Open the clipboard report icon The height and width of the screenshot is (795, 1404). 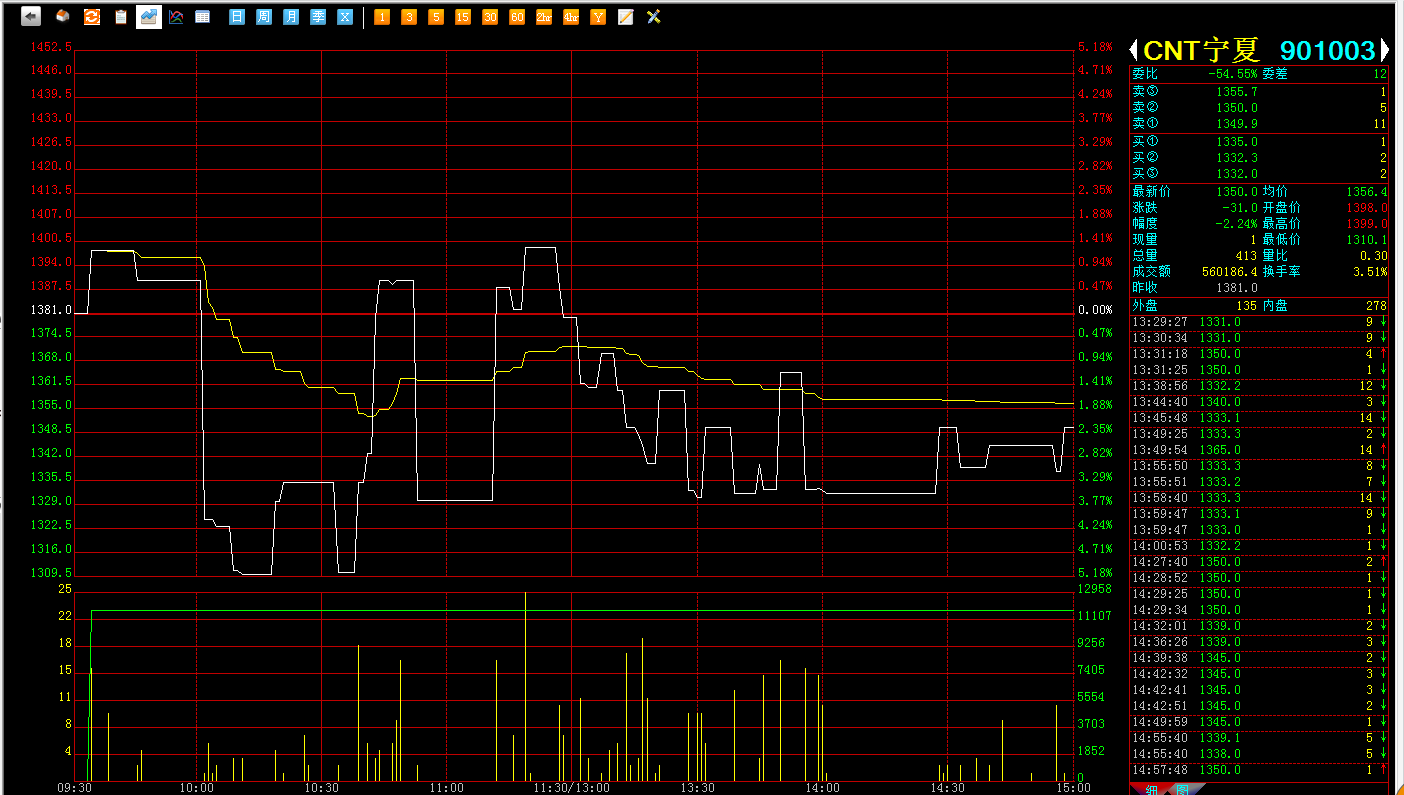point(121,17)
